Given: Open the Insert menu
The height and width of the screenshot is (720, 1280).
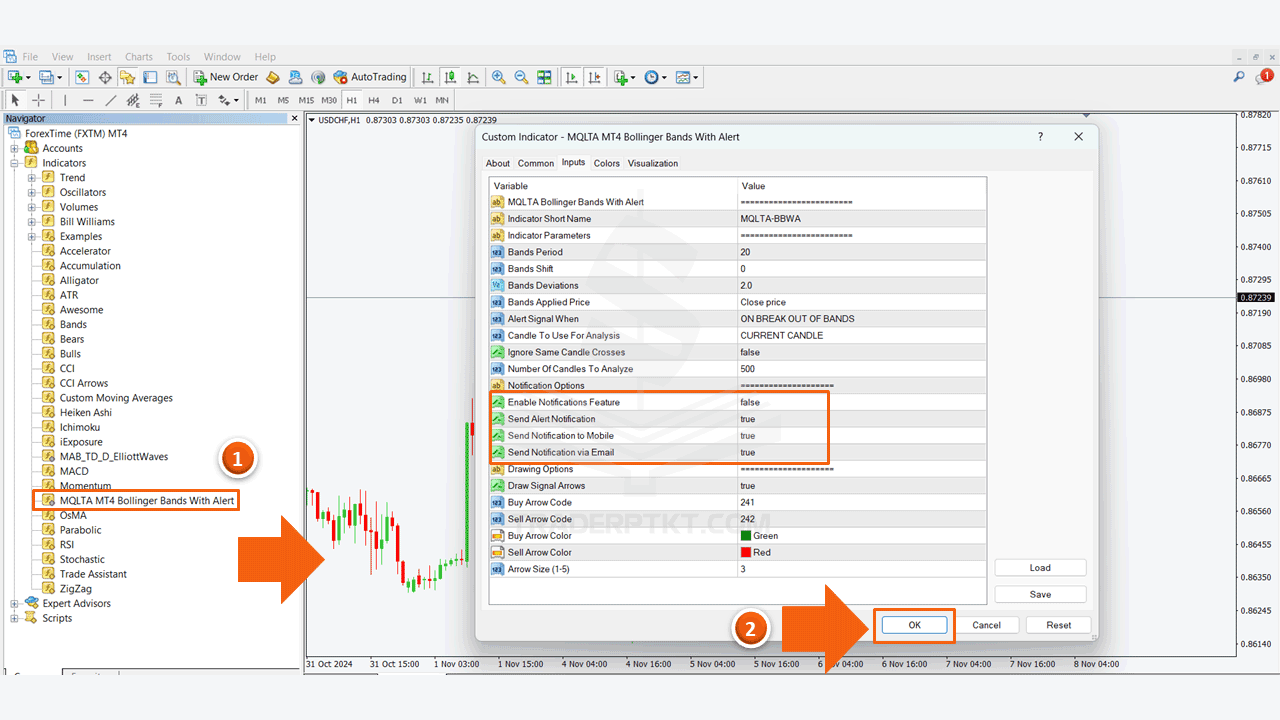Looking at the screenshot, I should click(99, 57).
